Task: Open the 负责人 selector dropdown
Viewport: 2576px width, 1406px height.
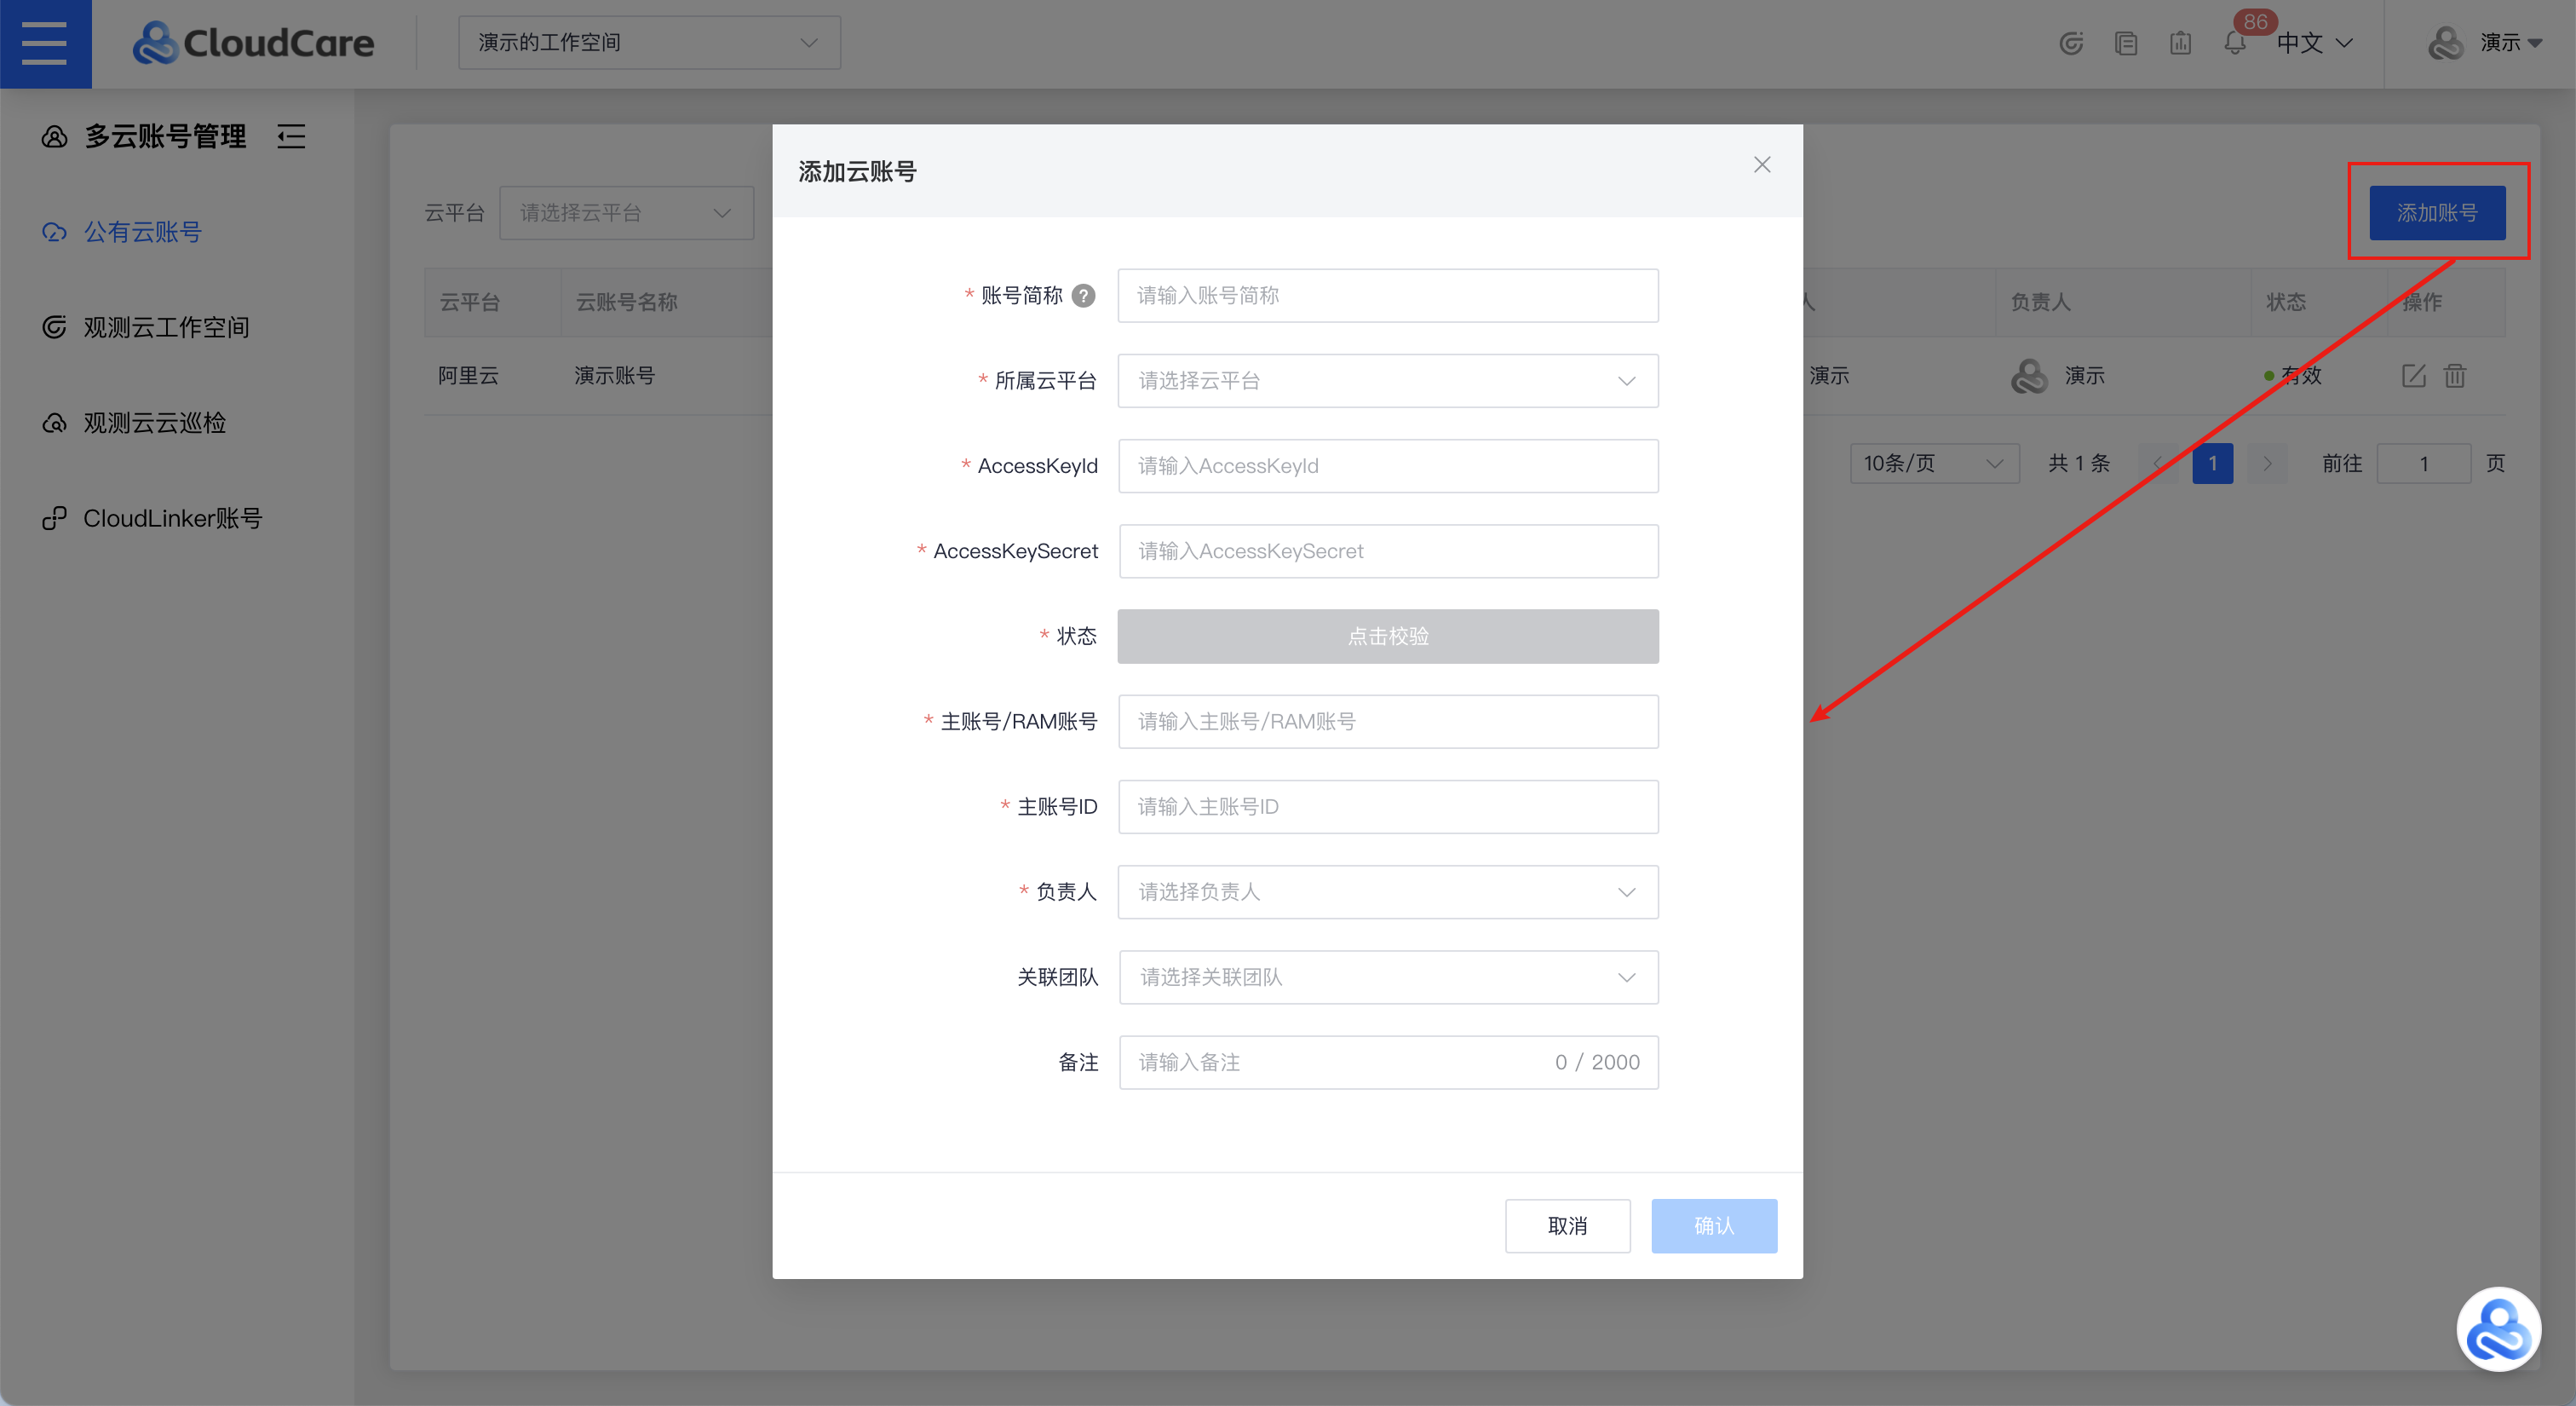Action: [1387, 892]
